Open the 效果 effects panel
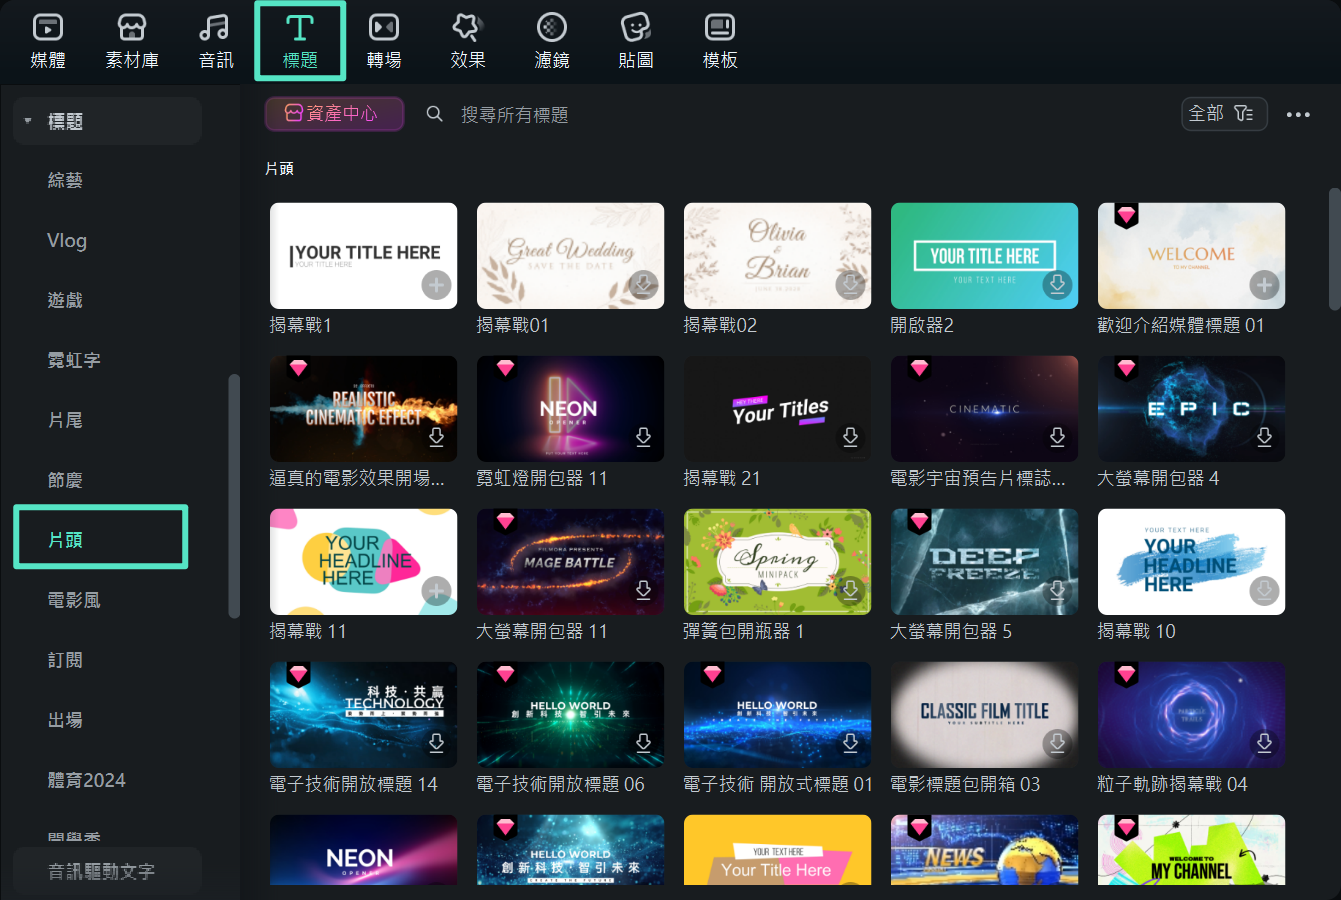The width and height of the screenshot is (1341, 900). point(467,40)
